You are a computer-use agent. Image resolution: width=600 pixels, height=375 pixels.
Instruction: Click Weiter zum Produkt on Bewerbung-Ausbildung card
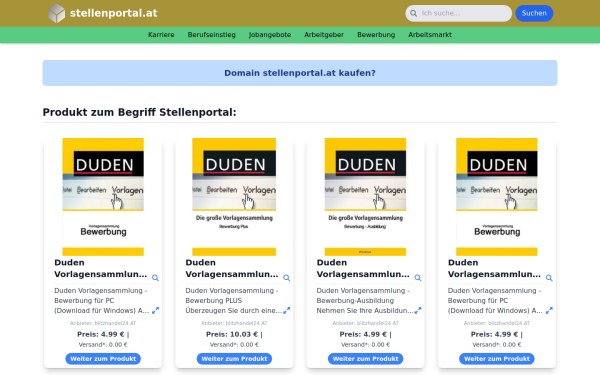coord(365,359)
